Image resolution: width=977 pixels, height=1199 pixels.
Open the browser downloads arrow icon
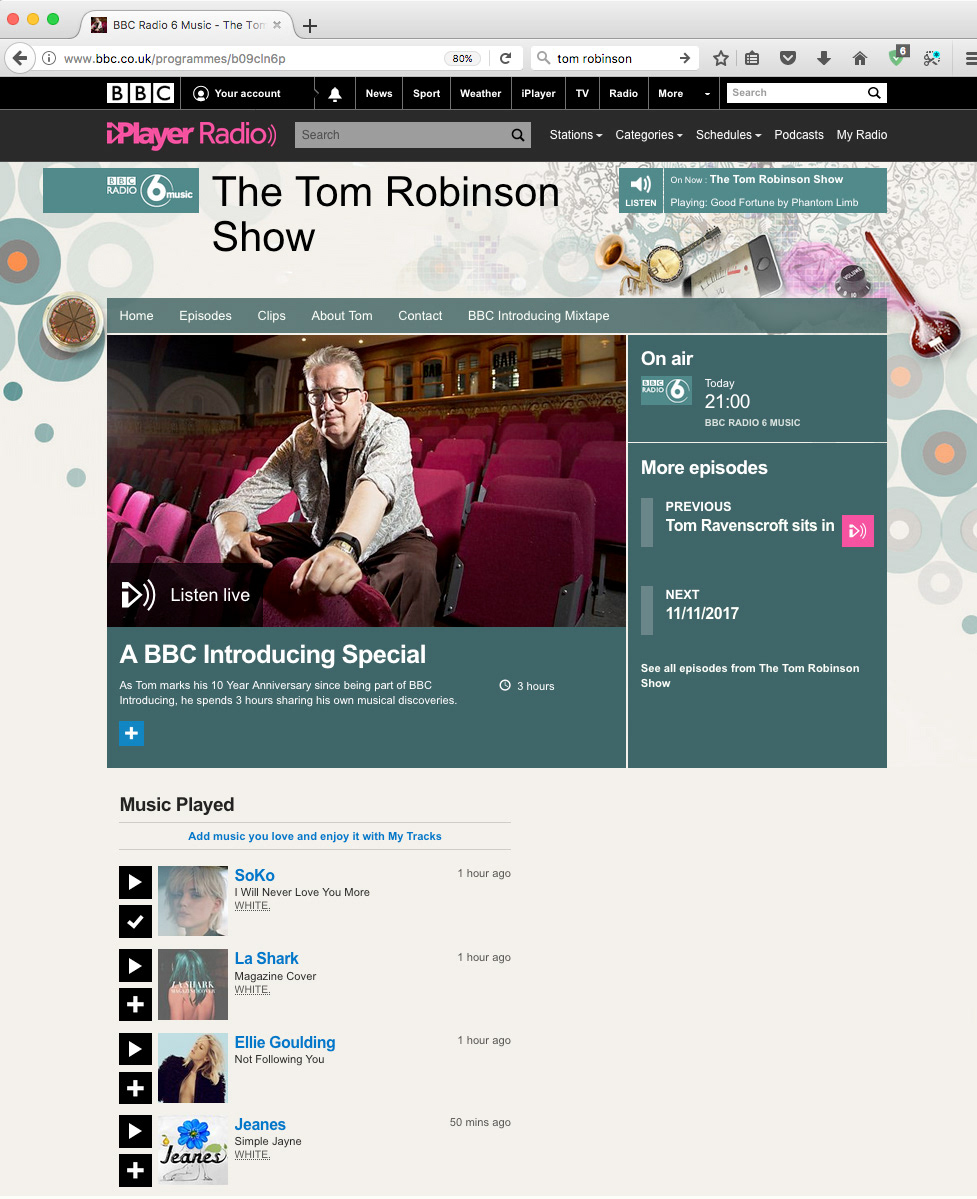pyautogui.click(x=823, y=58)
